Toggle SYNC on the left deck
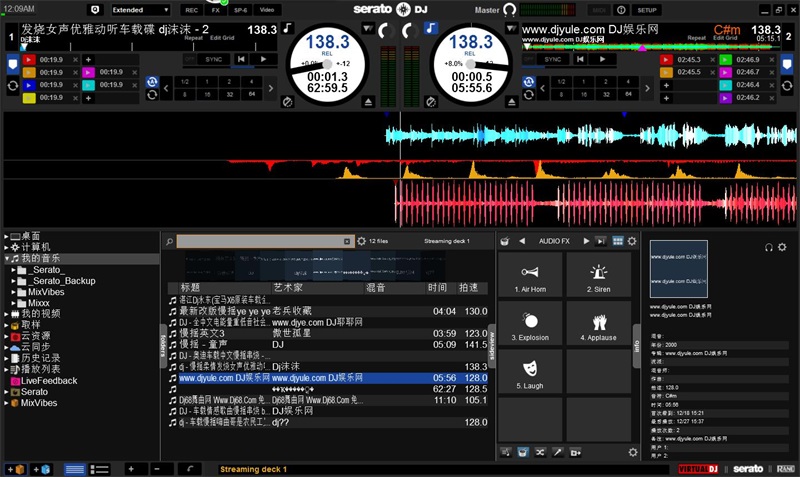The image size is (800, 477). point(213,60)
